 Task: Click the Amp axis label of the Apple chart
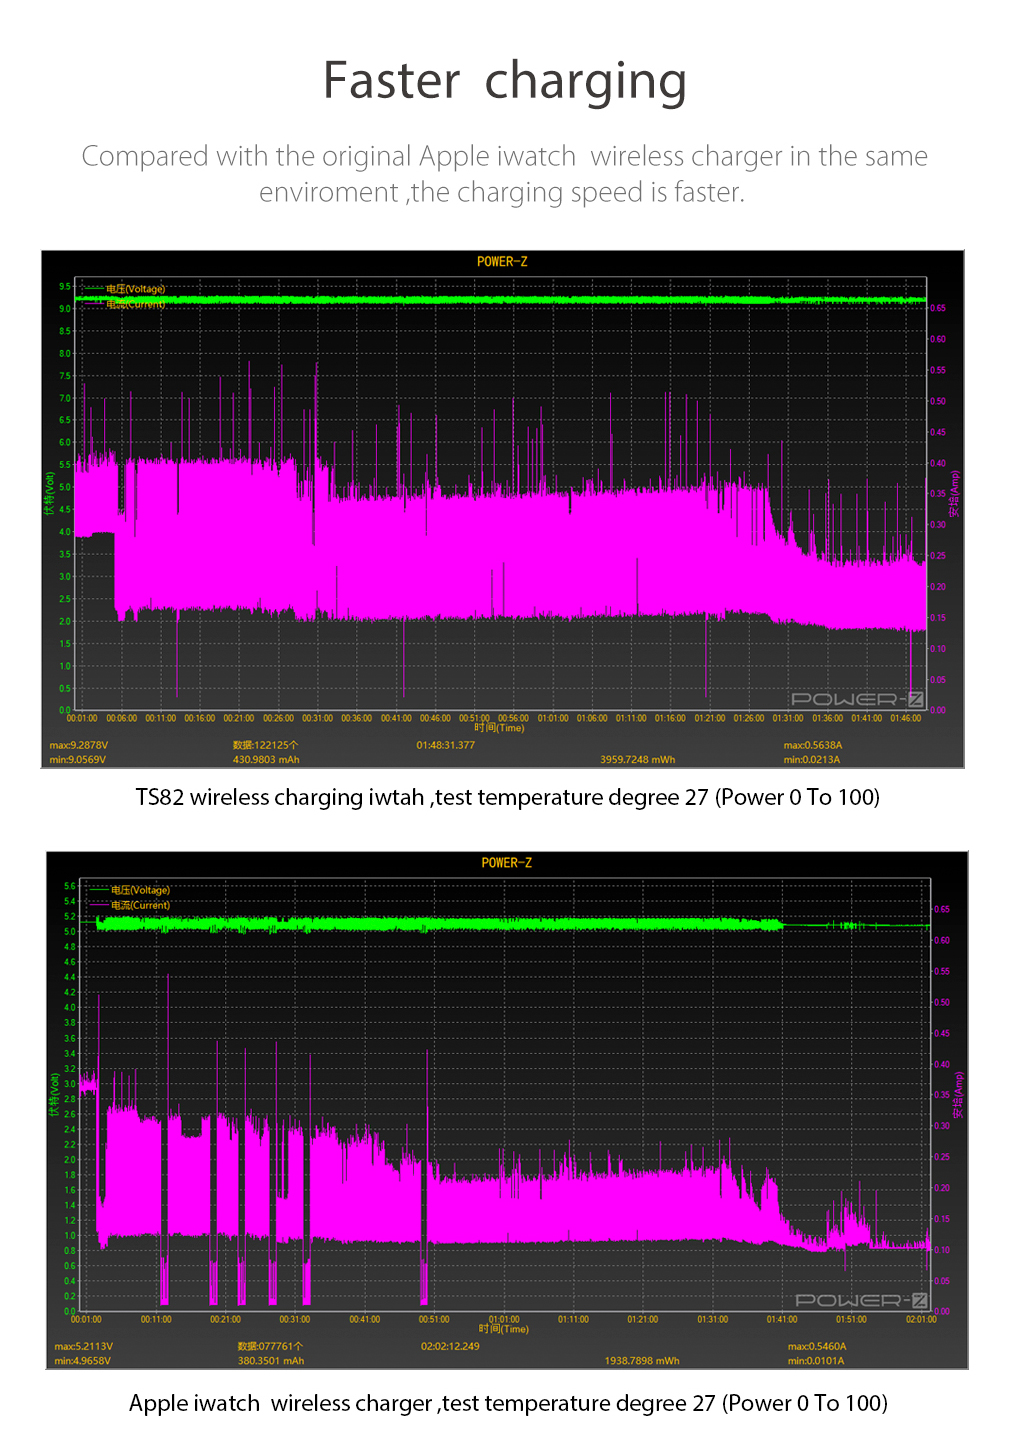(958, 1096)
